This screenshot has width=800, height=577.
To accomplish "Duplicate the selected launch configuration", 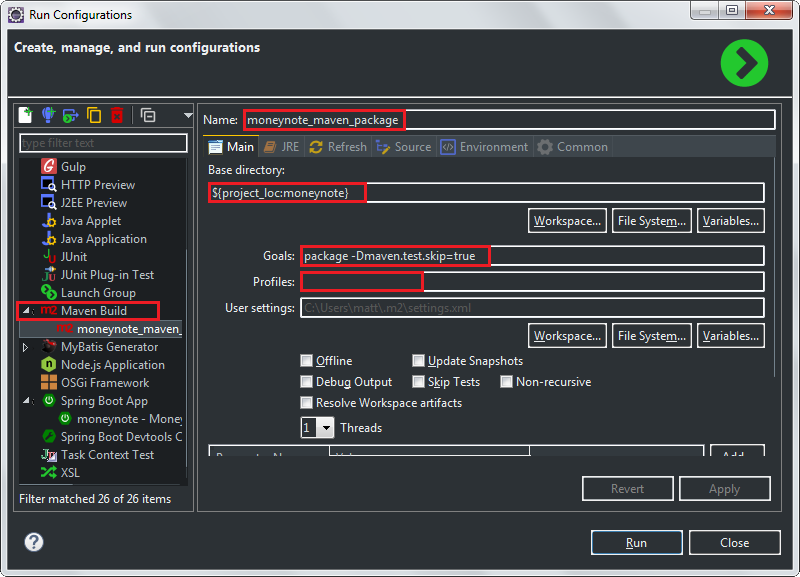I will (94, 115).
